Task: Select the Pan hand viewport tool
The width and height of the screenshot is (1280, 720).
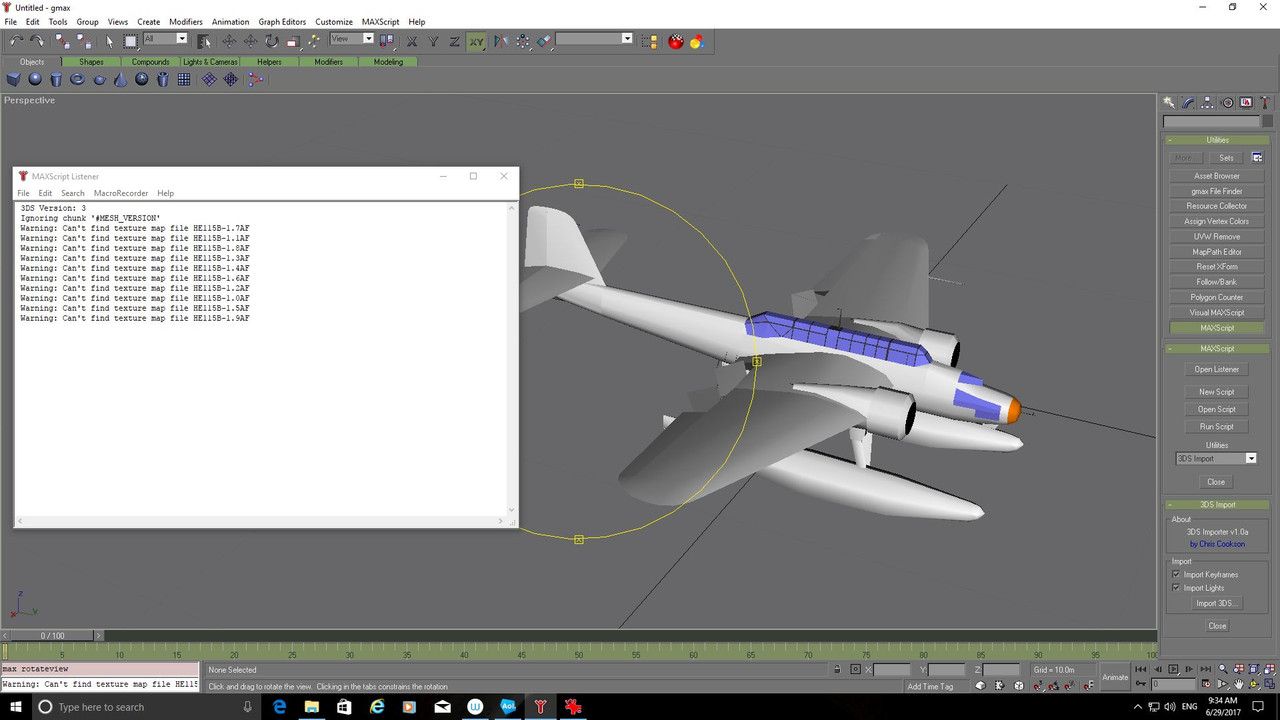Action: tap(1239, 685)
